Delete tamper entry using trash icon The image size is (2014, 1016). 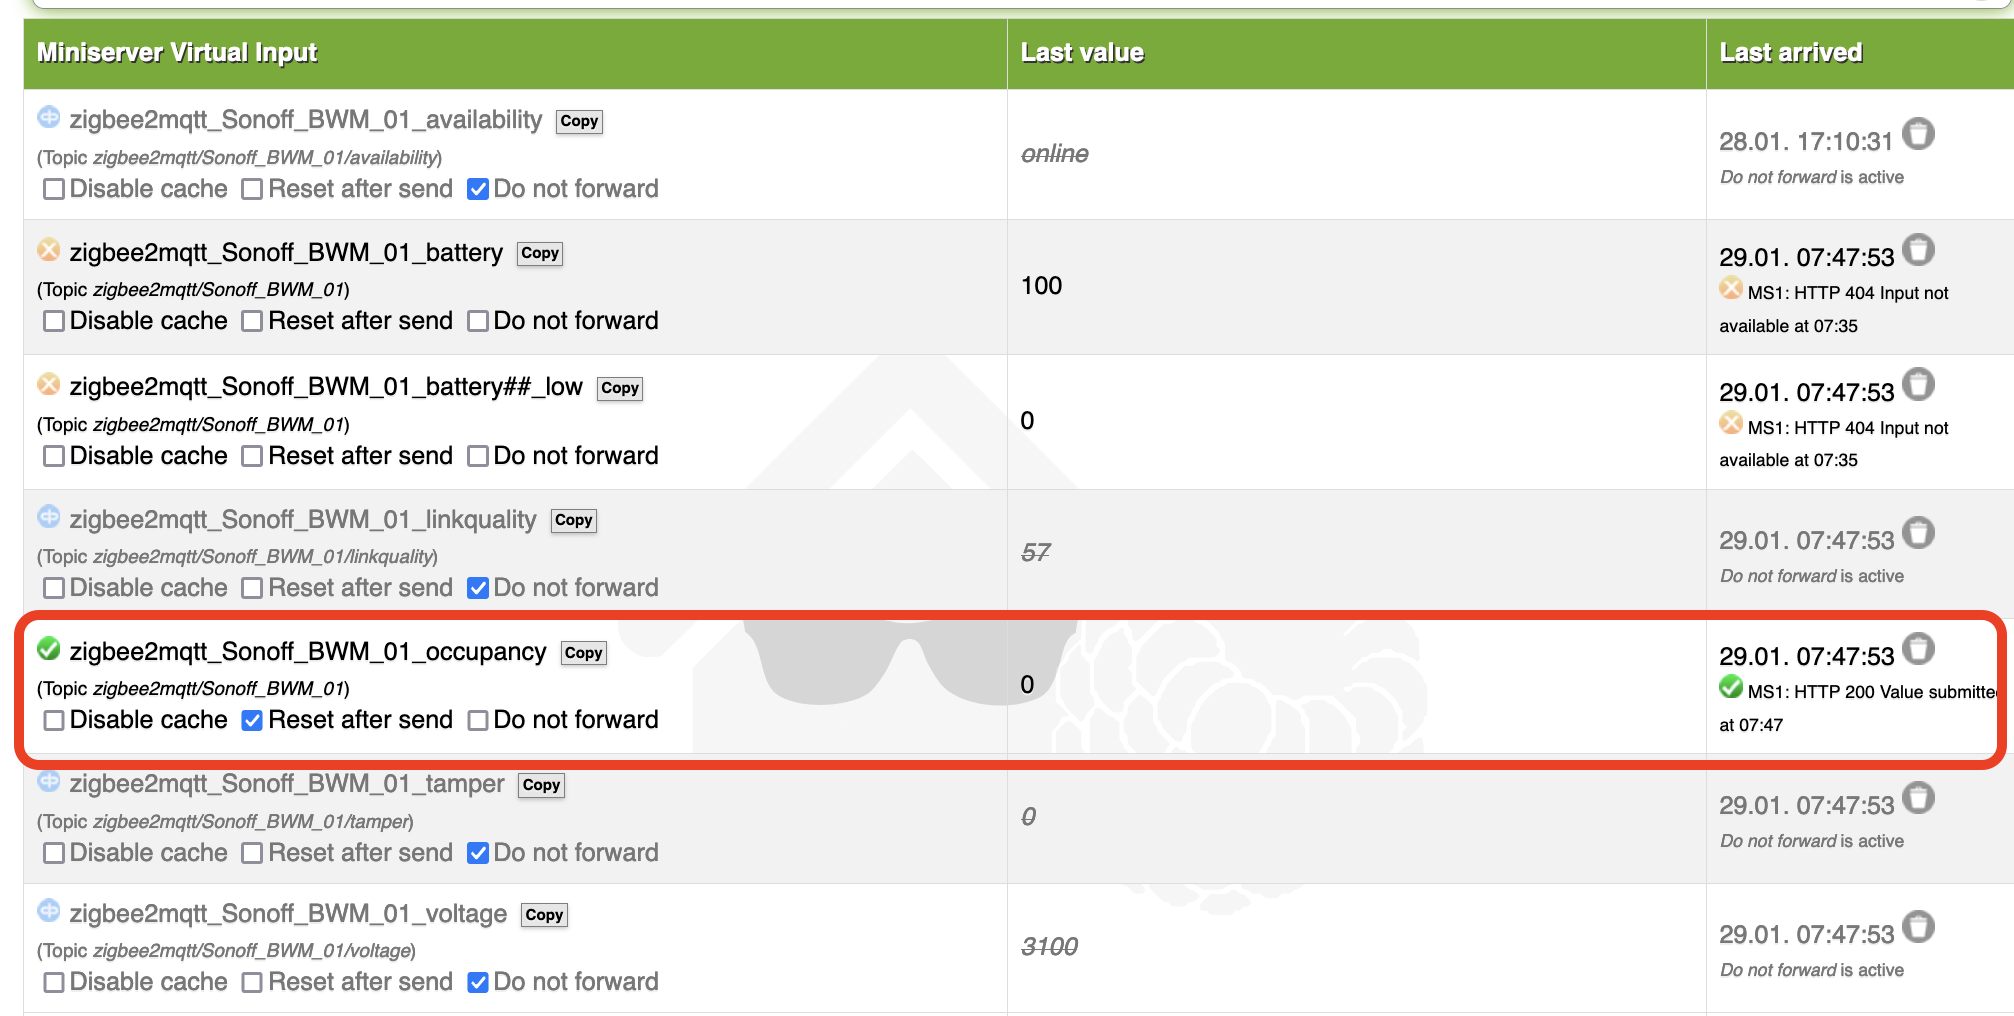[1917, 798]
